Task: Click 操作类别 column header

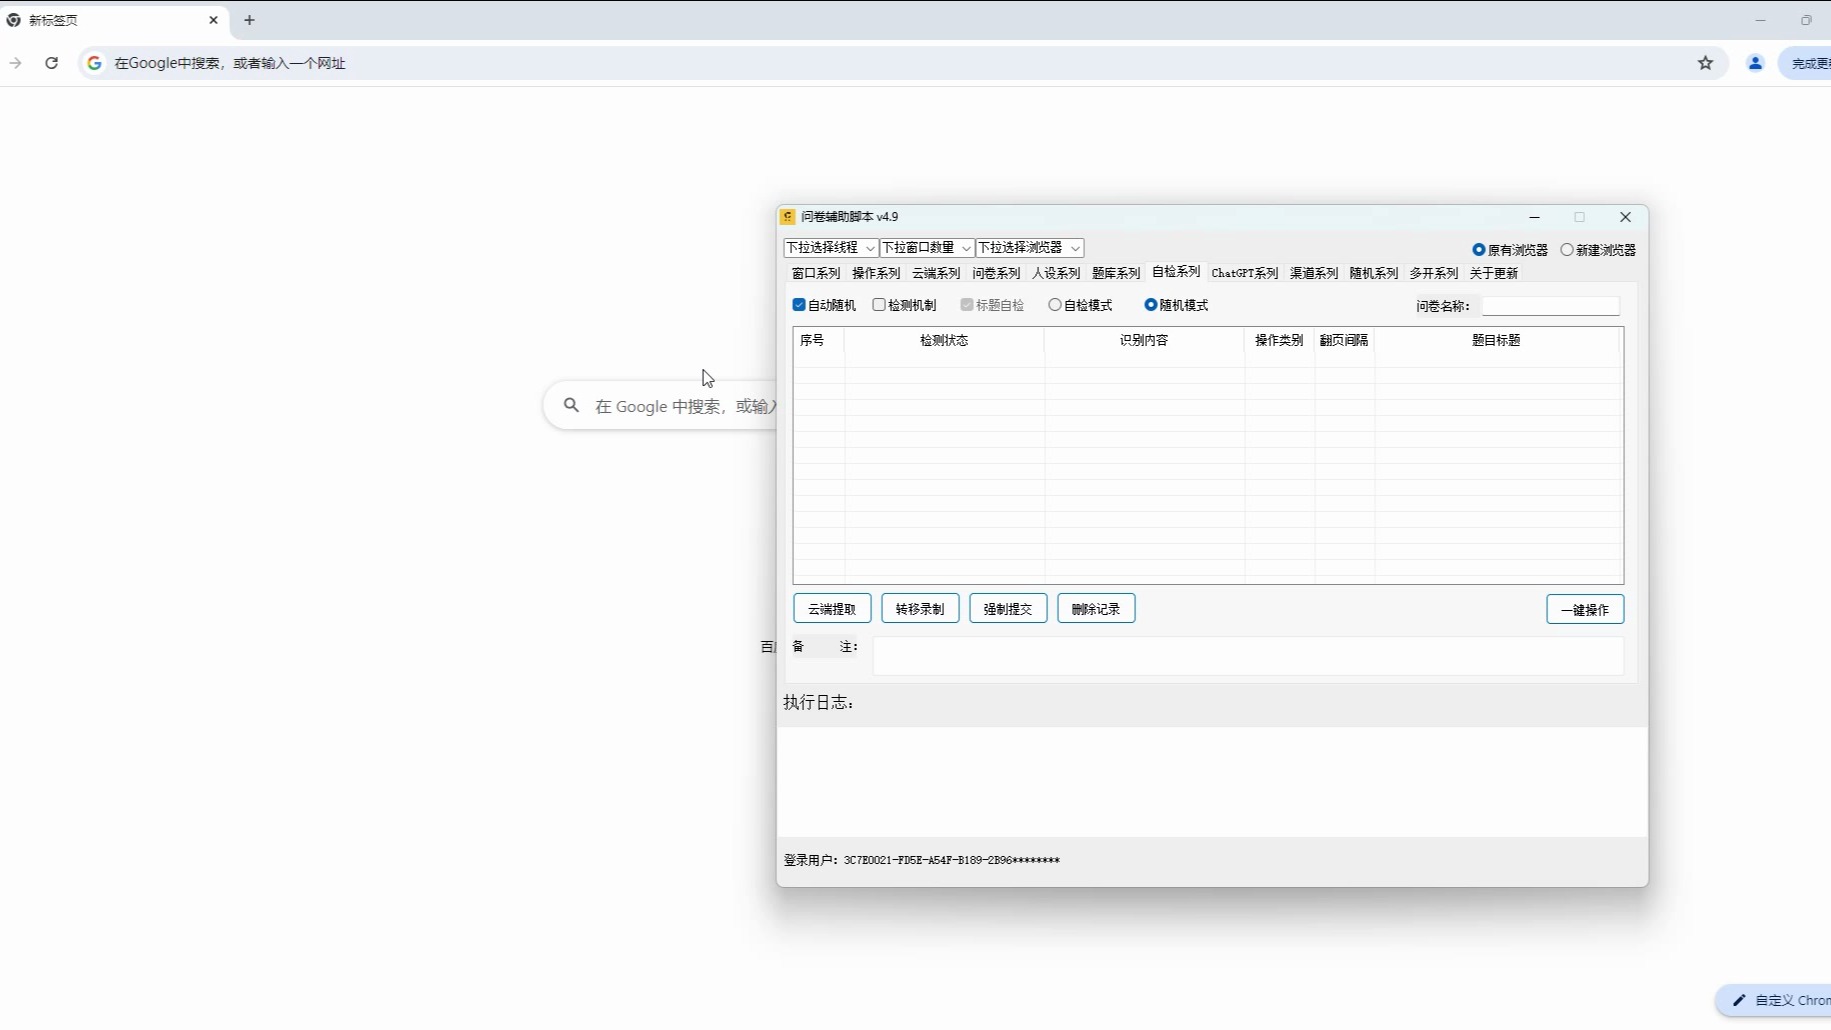Action: pos(1279,340)
